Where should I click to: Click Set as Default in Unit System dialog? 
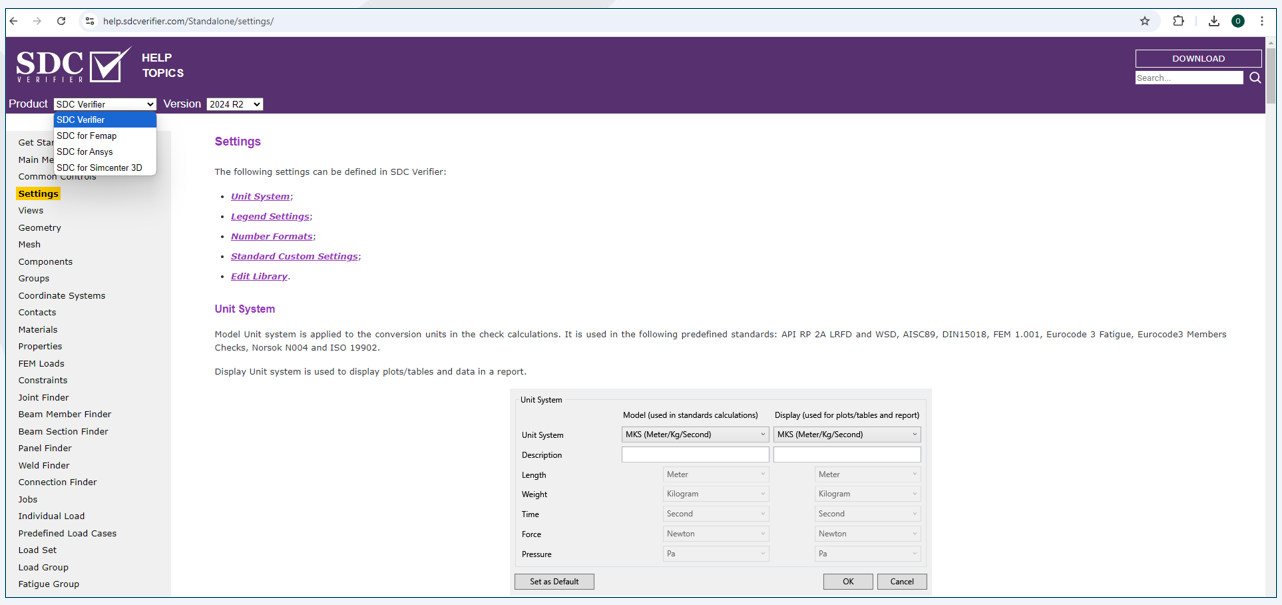tap(554, 582)
